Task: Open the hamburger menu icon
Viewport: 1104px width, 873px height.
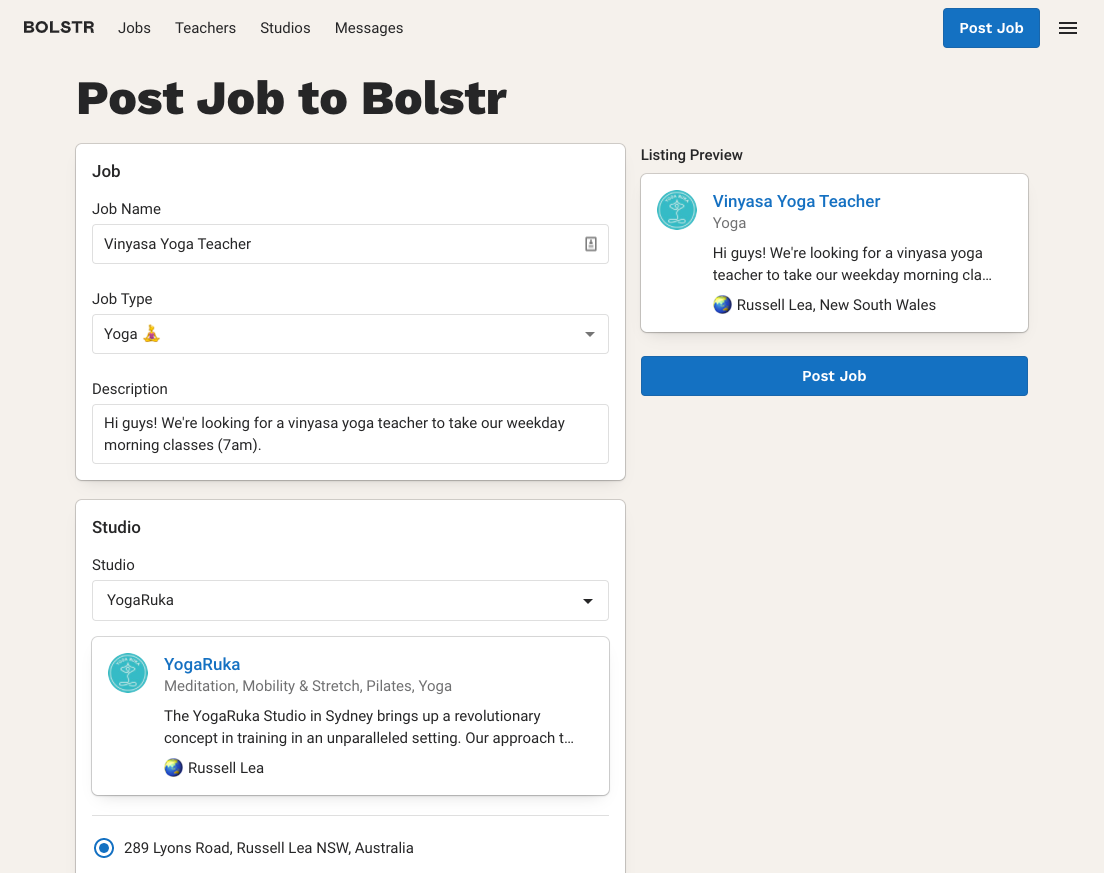Action: [1068, 28]
